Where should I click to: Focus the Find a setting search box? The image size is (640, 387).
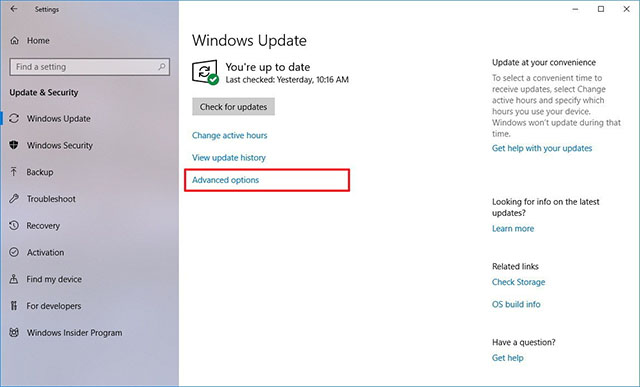(x=89, y=67)
